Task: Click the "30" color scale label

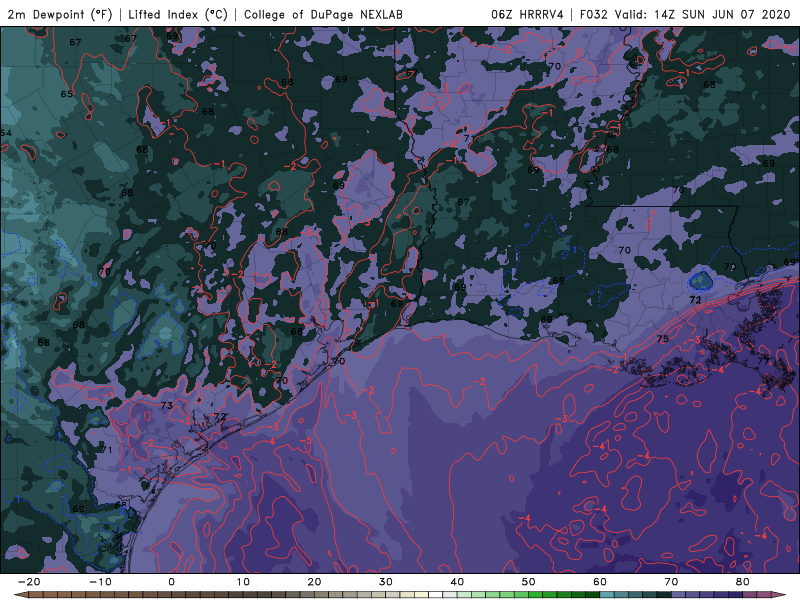Action: click(x=386, y=582)
